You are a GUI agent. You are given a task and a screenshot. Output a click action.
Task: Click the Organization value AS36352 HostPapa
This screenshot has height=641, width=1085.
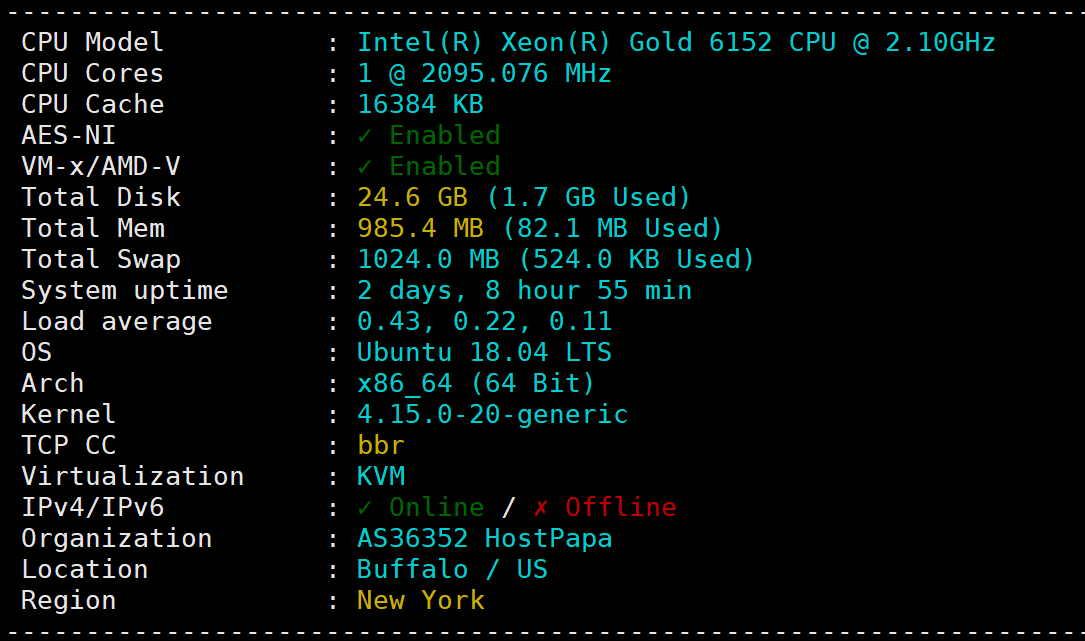484,538
